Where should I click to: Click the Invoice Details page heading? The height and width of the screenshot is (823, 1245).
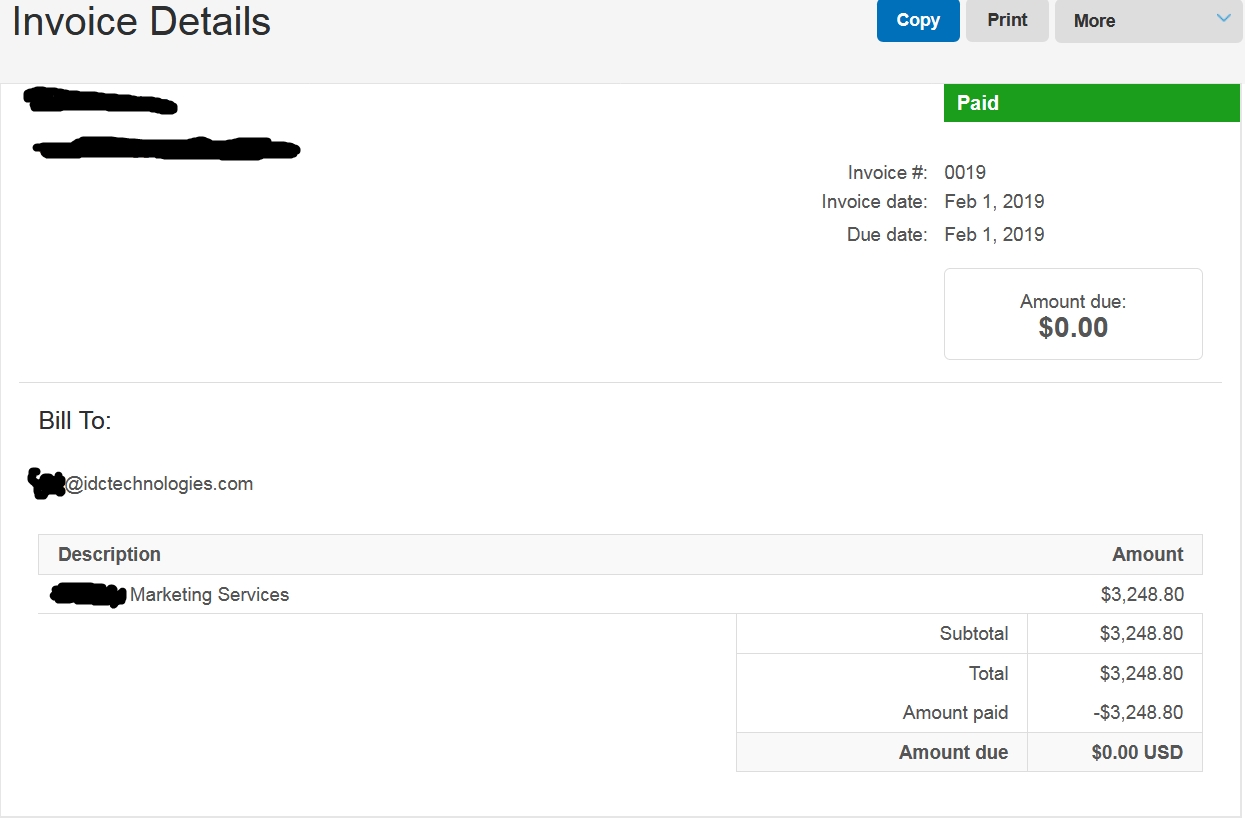141,21
